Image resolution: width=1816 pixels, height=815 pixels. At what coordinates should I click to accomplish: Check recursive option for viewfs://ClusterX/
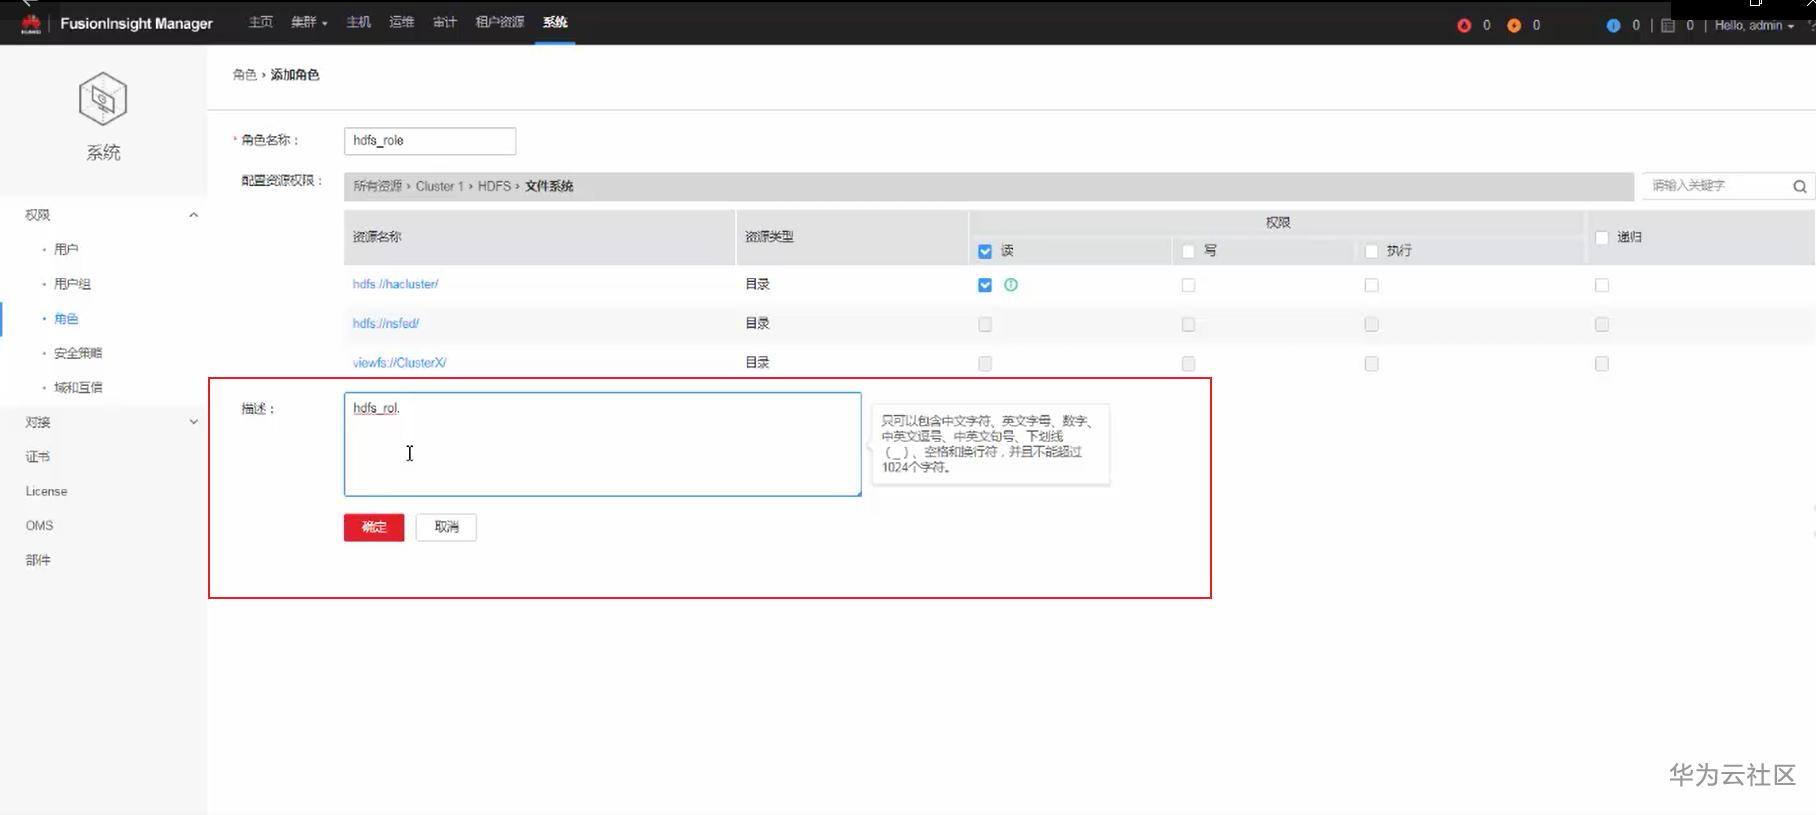tap(1602, 363)
